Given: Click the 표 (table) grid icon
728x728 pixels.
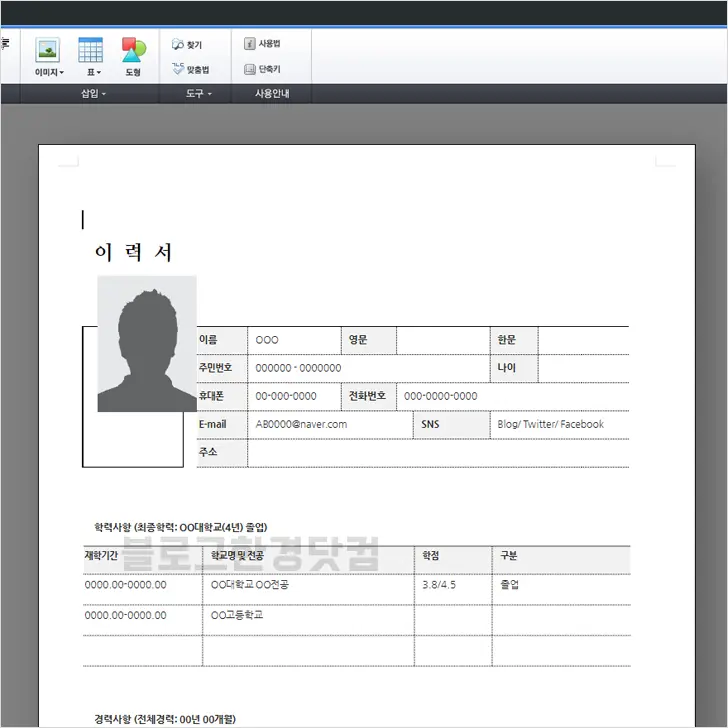Looking at the screenshot, I should coord(91,50).
